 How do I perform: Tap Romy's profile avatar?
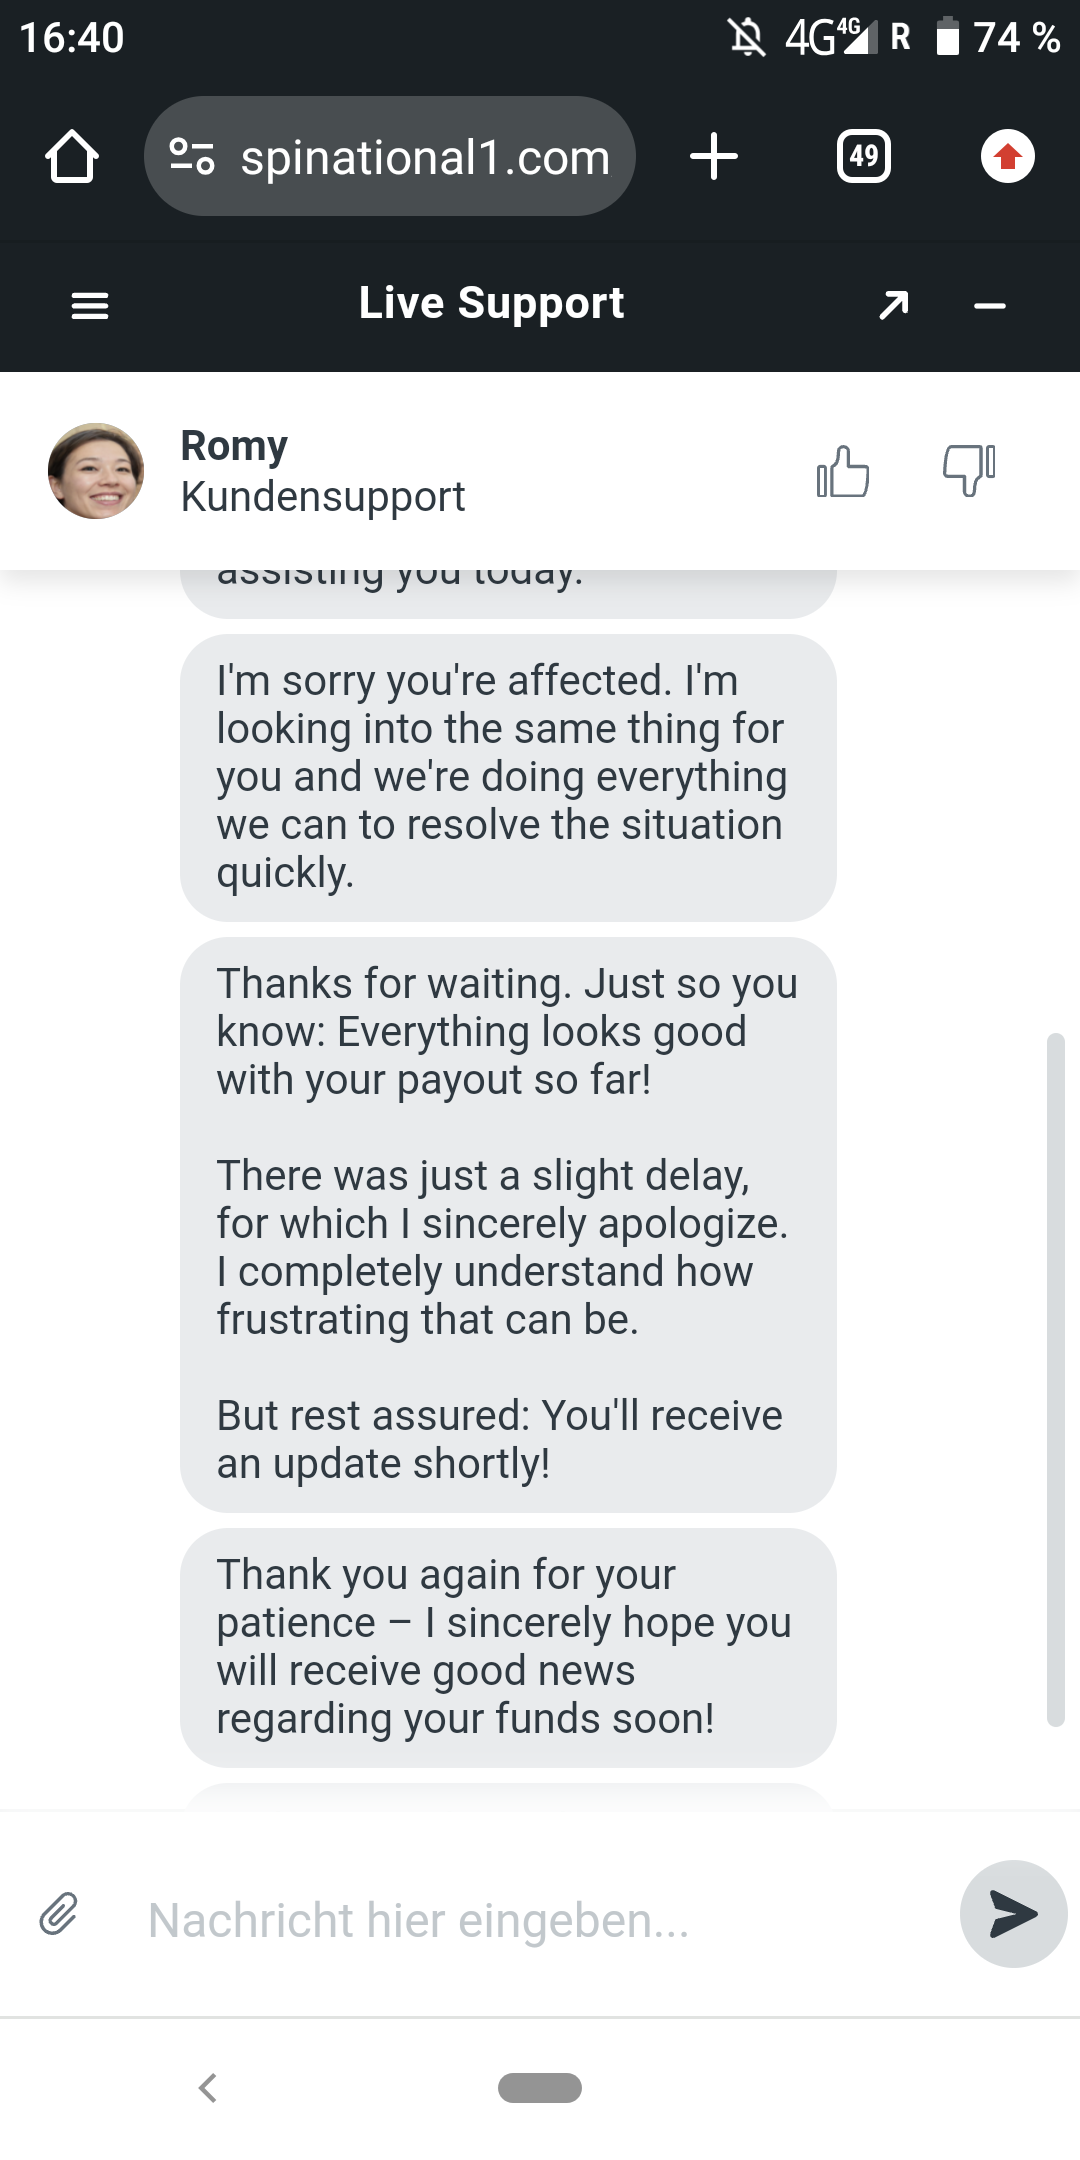(96, 471)
